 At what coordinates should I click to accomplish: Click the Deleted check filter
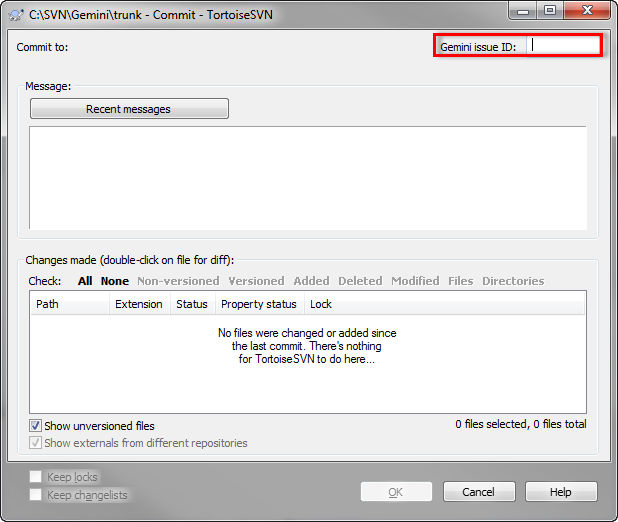360,281
